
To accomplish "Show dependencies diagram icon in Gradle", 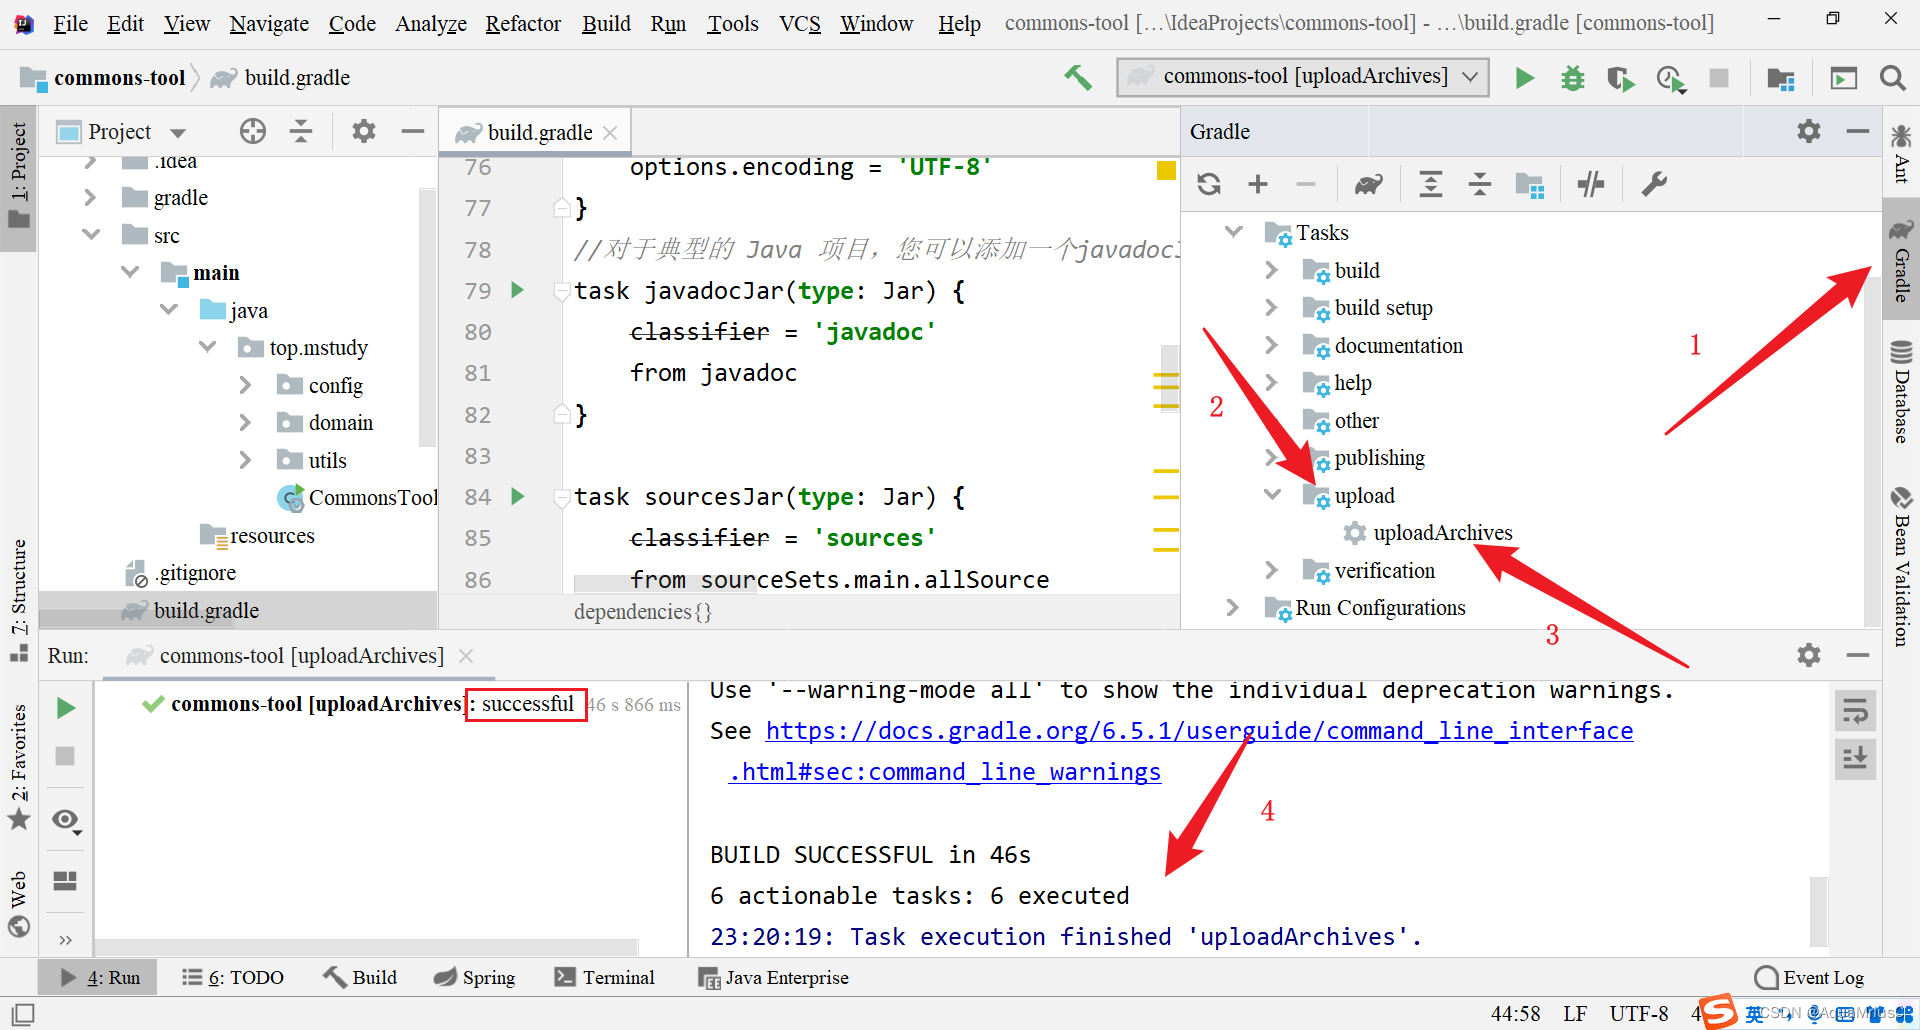I will tap(1529, 184).
